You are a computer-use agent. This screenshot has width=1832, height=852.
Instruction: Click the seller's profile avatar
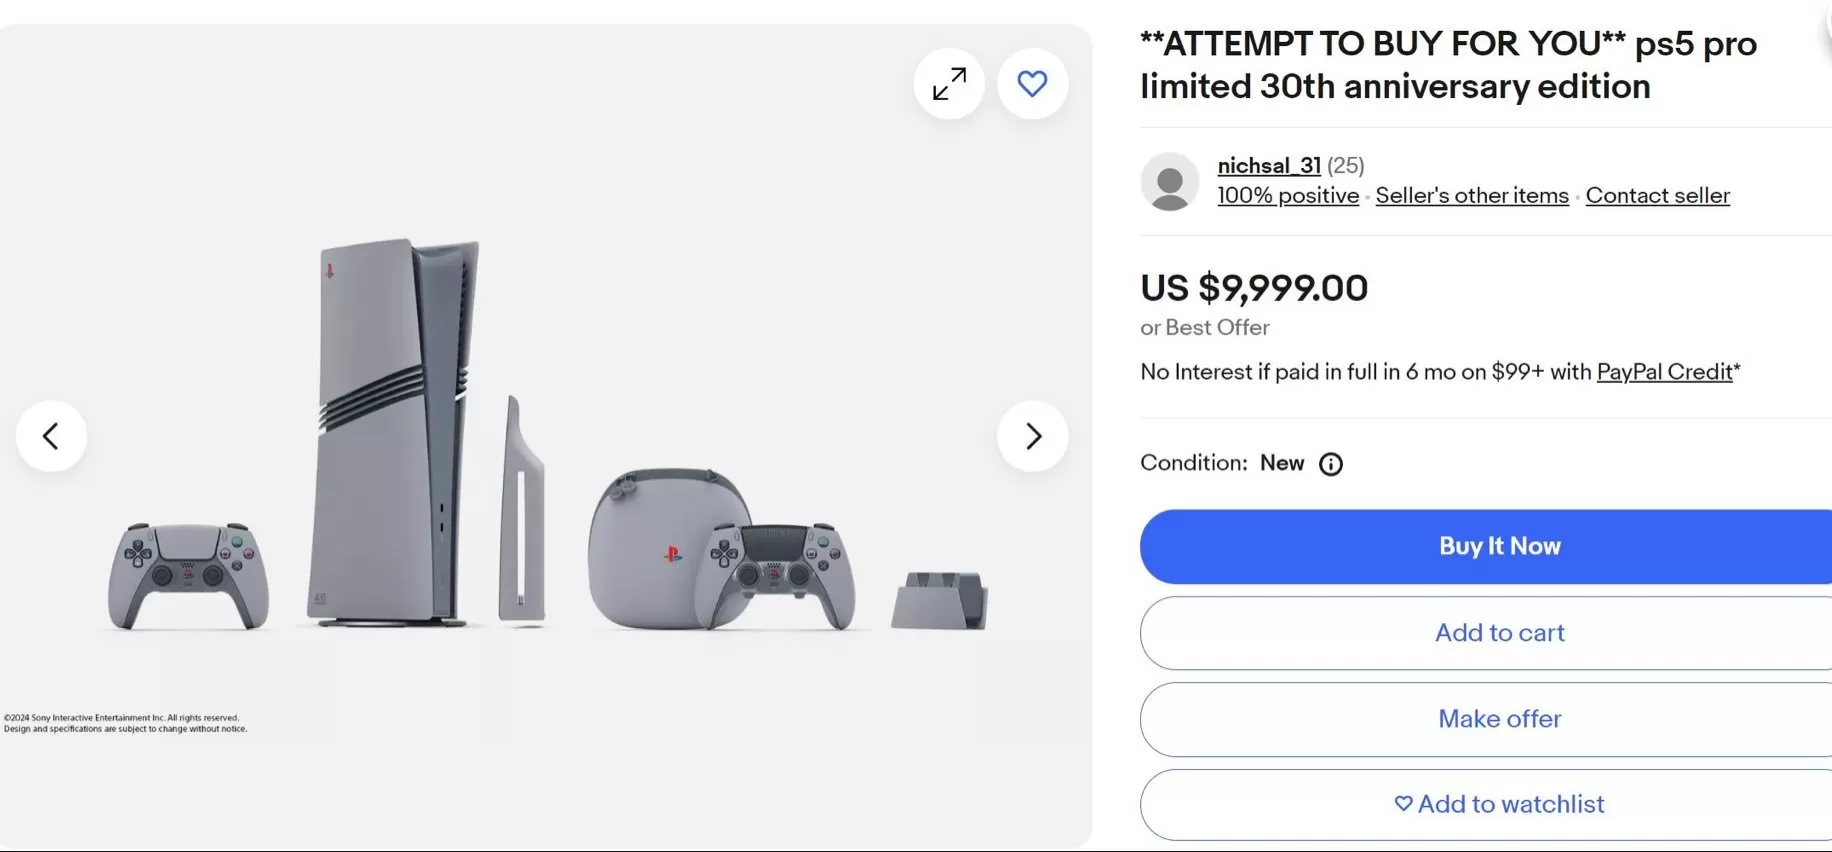1169,181
